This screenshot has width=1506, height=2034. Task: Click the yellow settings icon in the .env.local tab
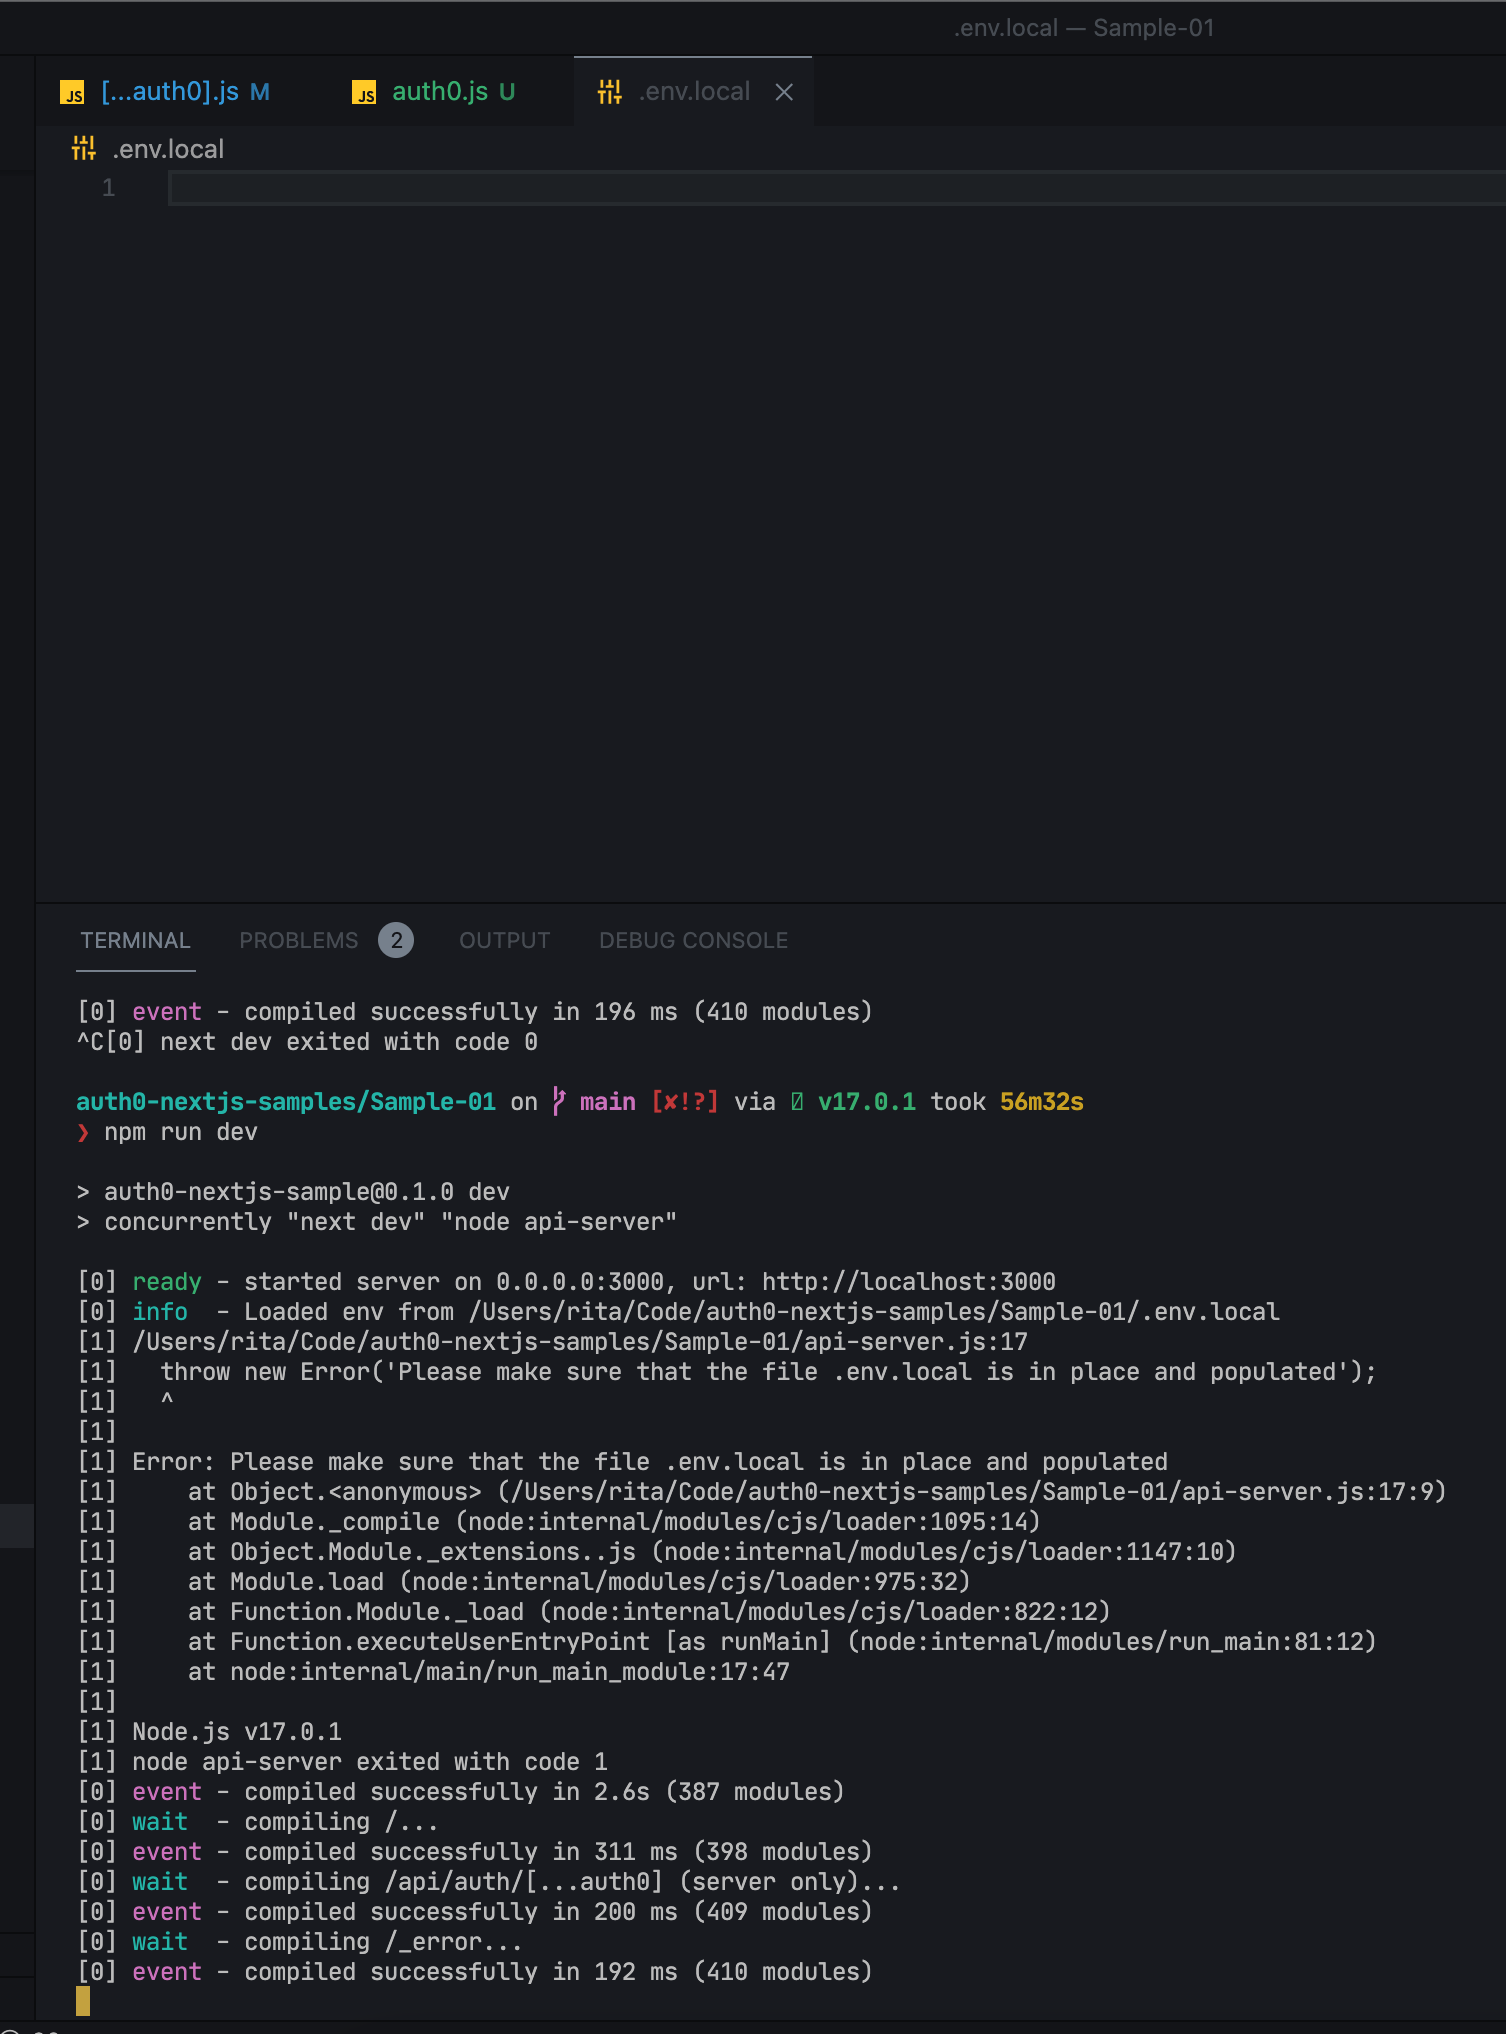click(x=609, y=90)
